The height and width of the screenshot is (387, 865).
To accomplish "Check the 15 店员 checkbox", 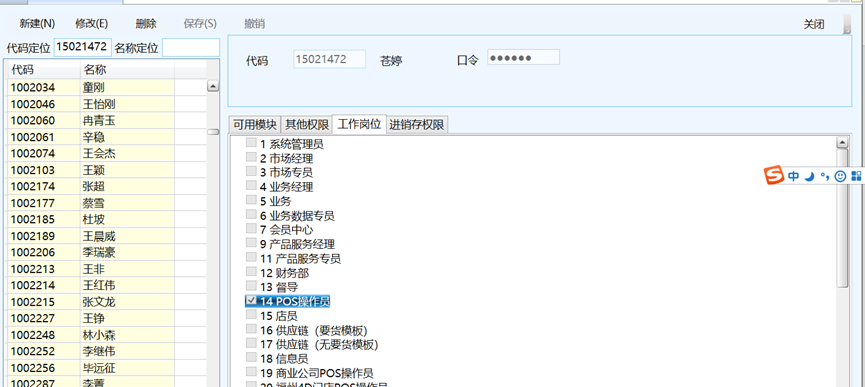I will [251, 315].
